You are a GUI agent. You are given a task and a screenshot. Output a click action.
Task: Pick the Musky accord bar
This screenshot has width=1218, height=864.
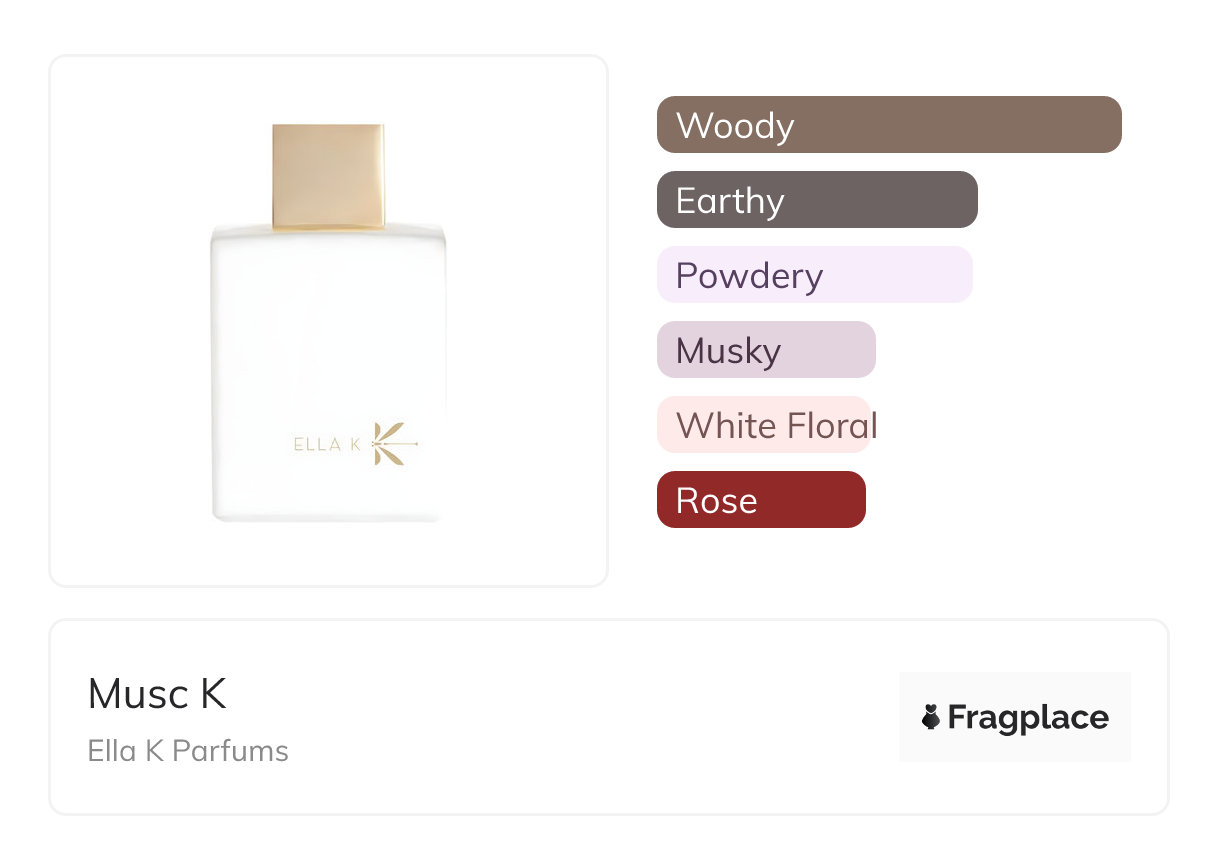click(x=765, y=350)
